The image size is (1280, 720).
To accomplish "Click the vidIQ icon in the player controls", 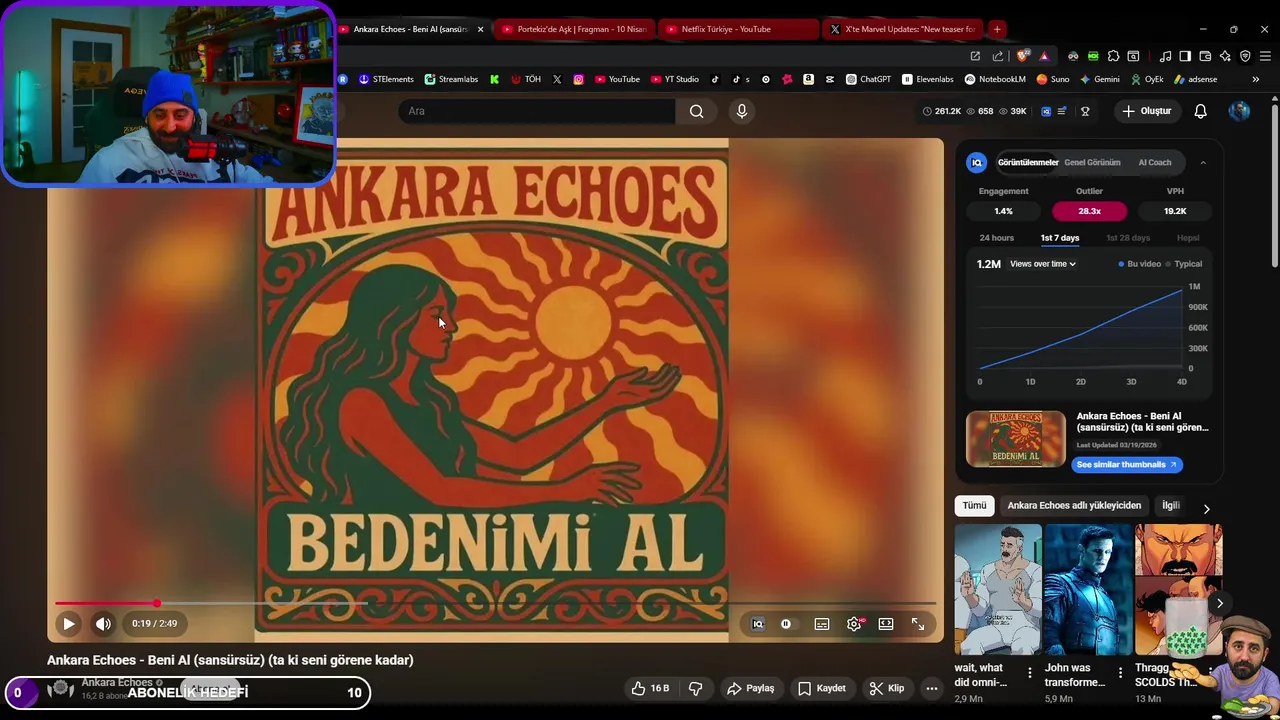I will coord(758,624).
